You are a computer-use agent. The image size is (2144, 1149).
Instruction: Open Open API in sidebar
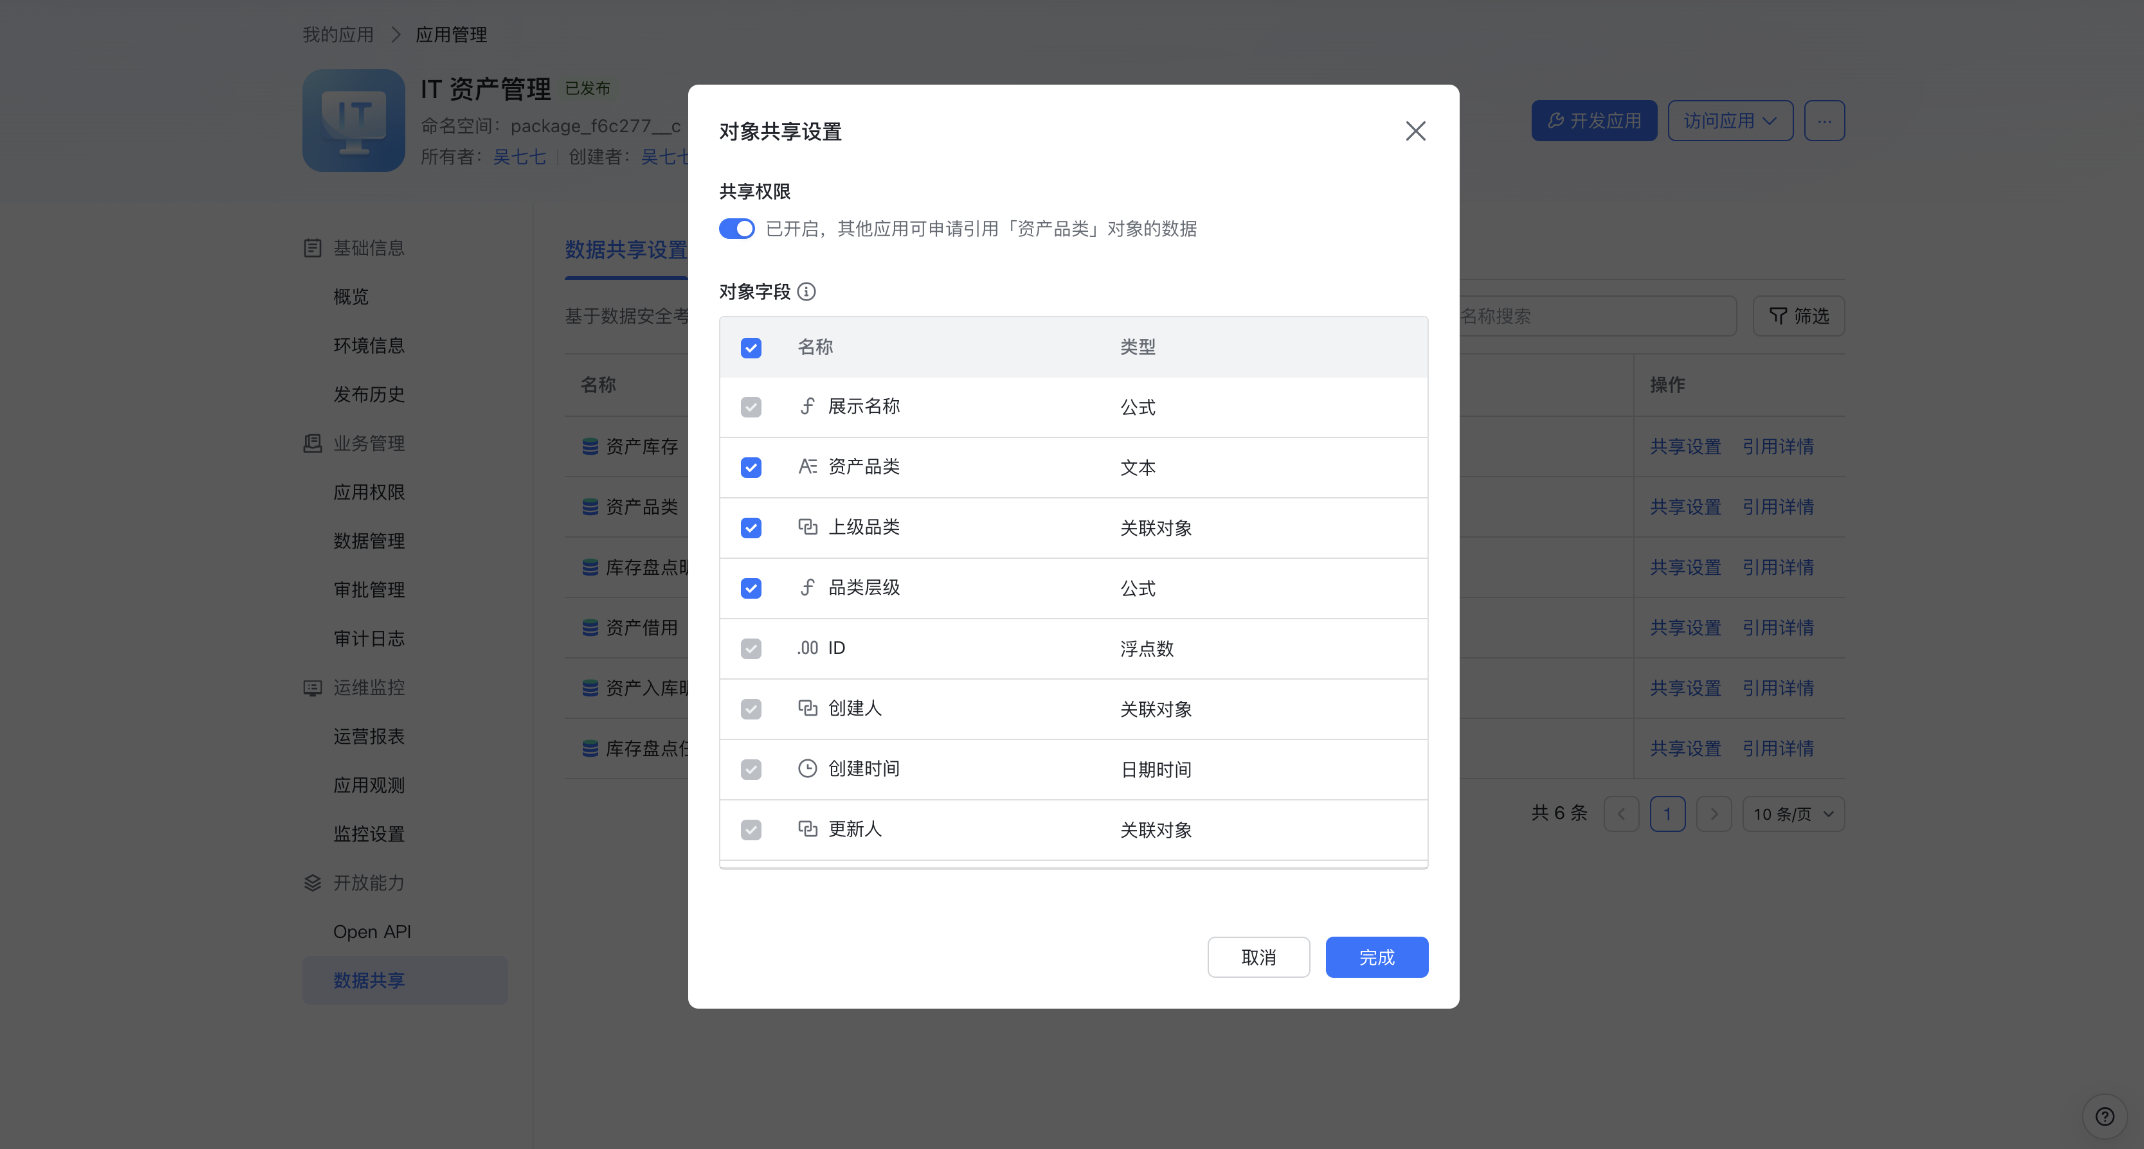pyautogui.click(x=372, y=932)
